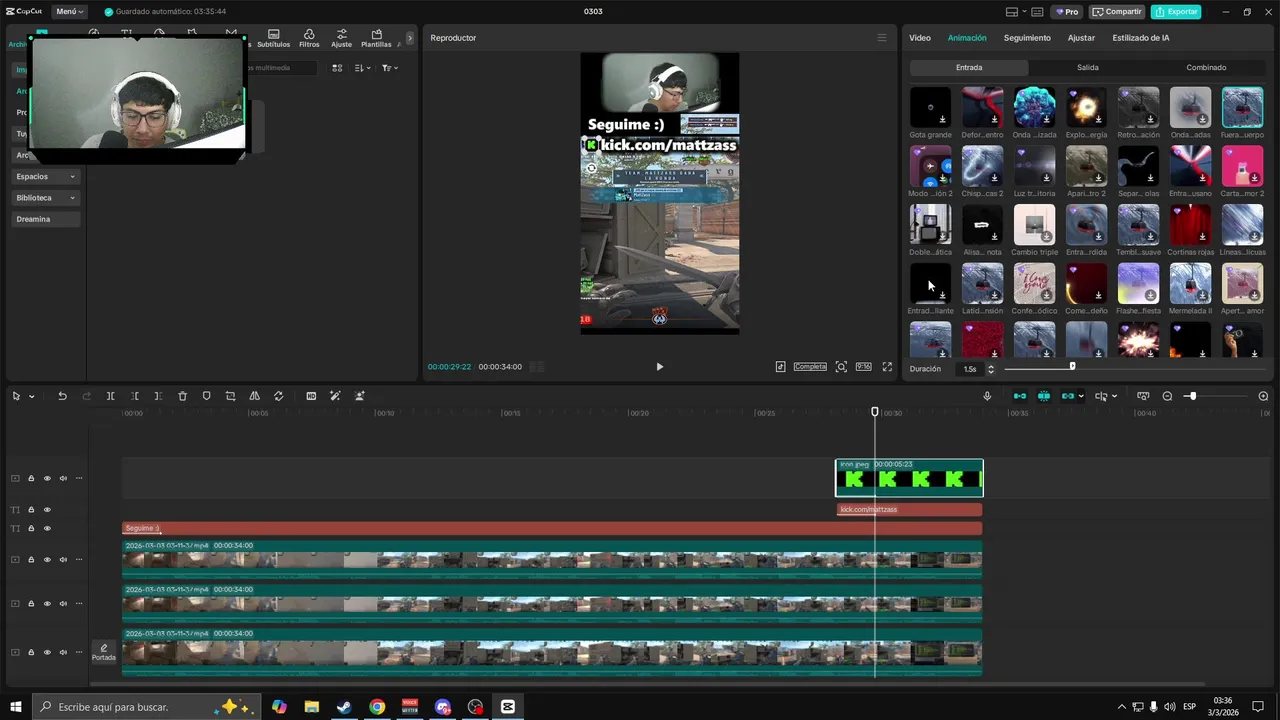The image size is (1280, 720).
Task: Switch to the Ajustar tab
Action: pyautogui.click(x=1081, y=38)
